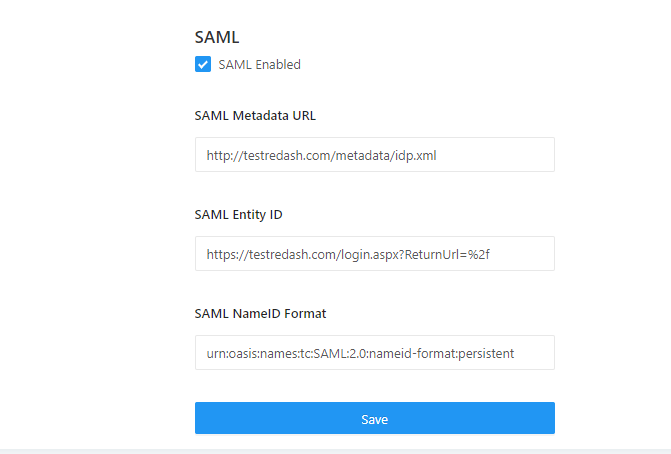Save the SAML settings
This screenshot has width=671, height=454.
[x=375, y=418]
